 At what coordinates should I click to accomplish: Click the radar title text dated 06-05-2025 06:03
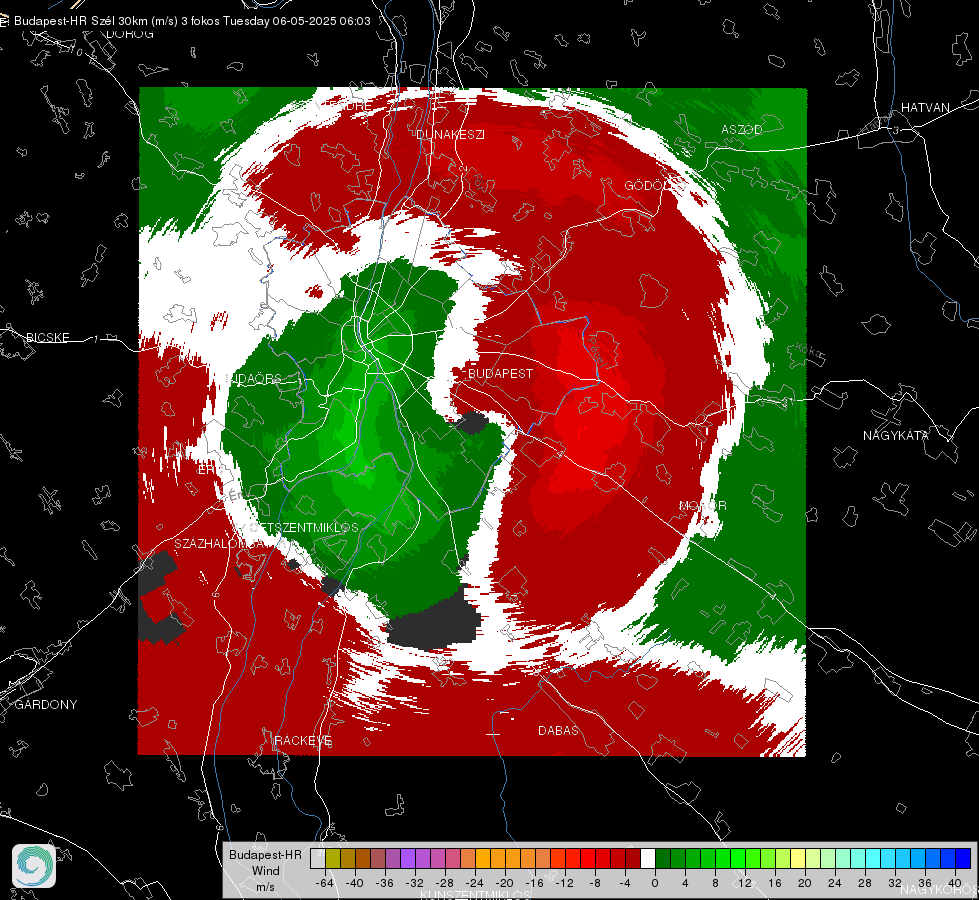coord(192,21)
